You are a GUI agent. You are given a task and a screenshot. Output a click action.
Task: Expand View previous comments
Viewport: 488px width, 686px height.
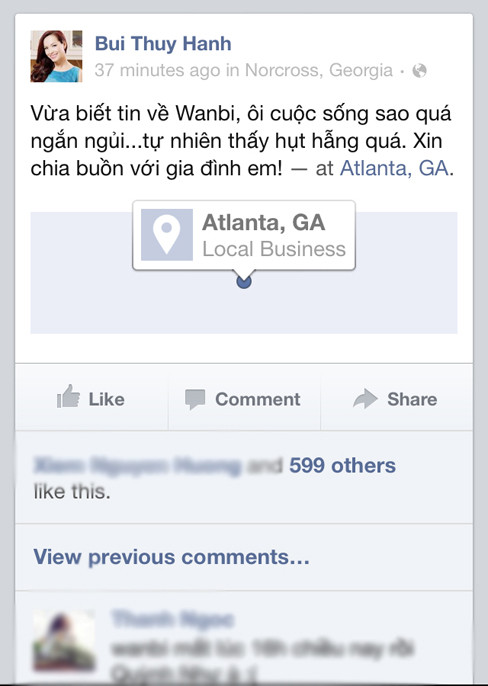pos(172,557)
